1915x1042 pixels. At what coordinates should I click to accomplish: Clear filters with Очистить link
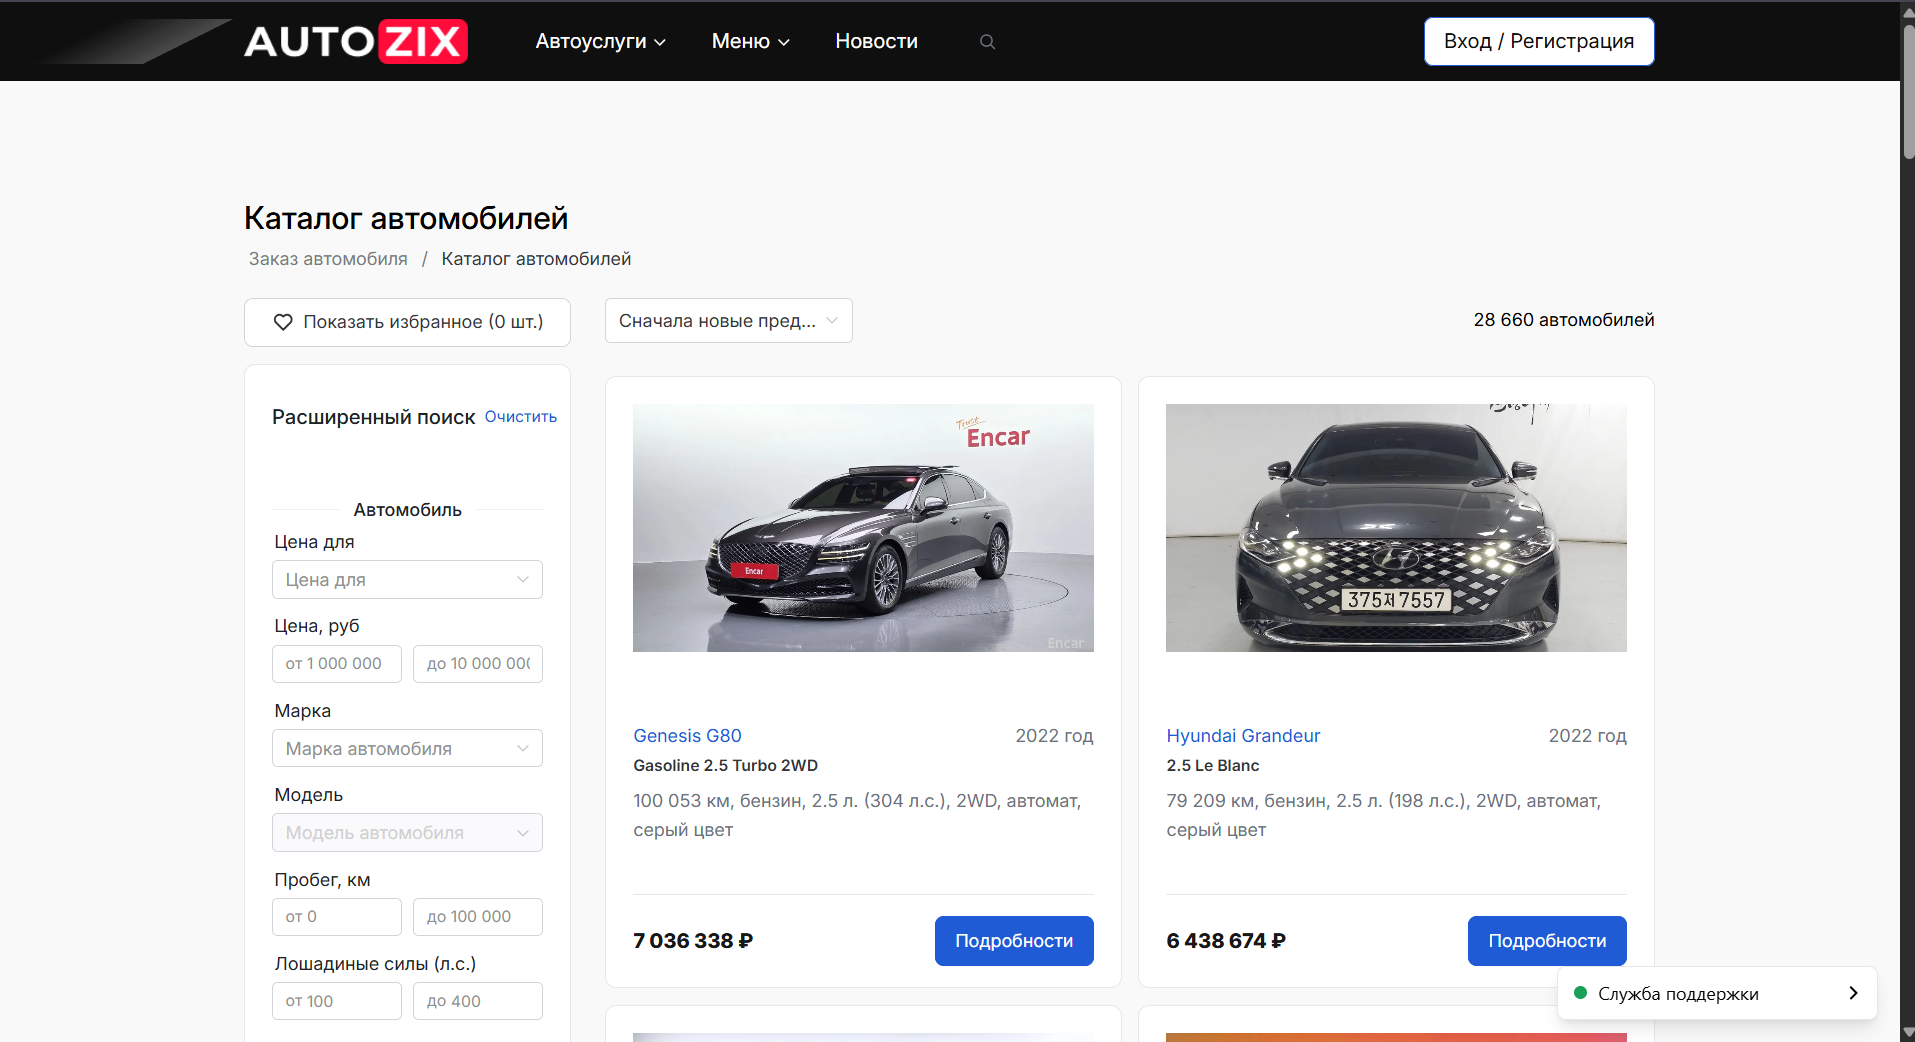[x=521, y=417]
